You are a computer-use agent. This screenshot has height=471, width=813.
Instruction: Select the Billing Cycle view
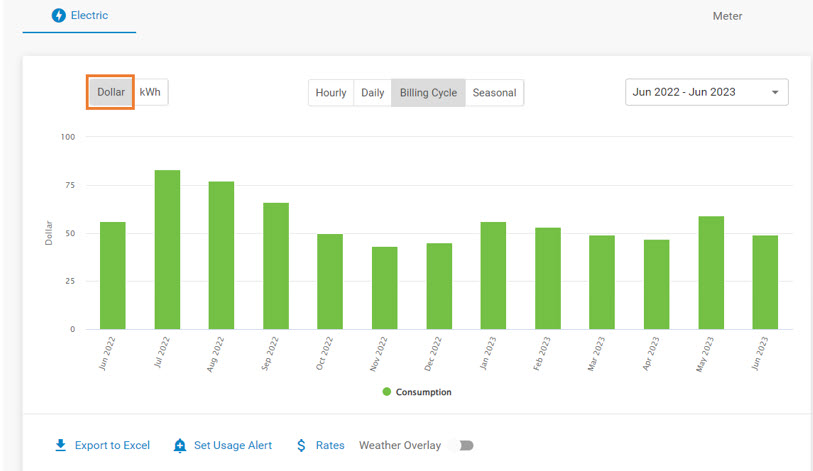428,93
